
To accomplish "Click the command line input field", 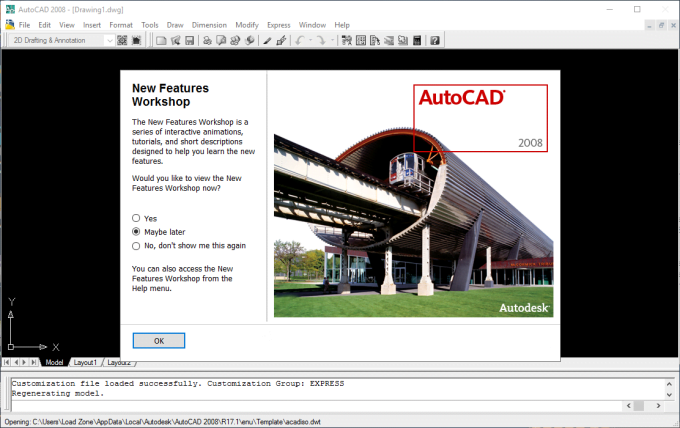I will [x=317, y=406].
